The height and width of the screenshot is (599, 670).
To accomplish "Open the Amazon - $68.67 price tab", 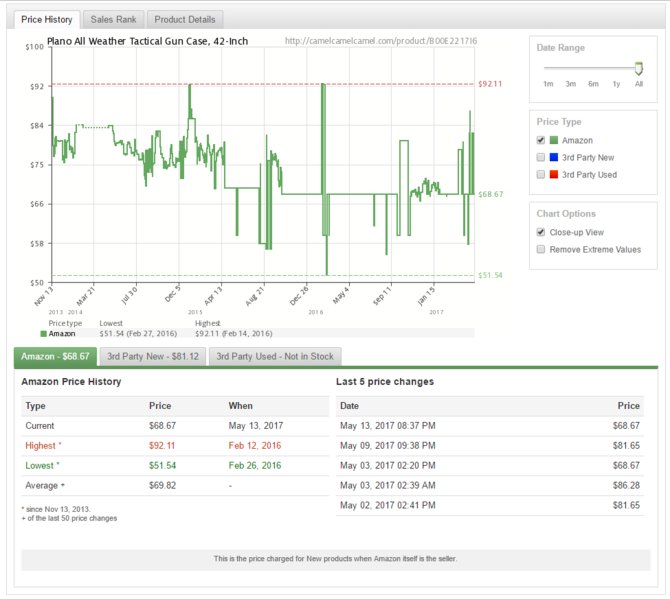I will coord(55,356).
